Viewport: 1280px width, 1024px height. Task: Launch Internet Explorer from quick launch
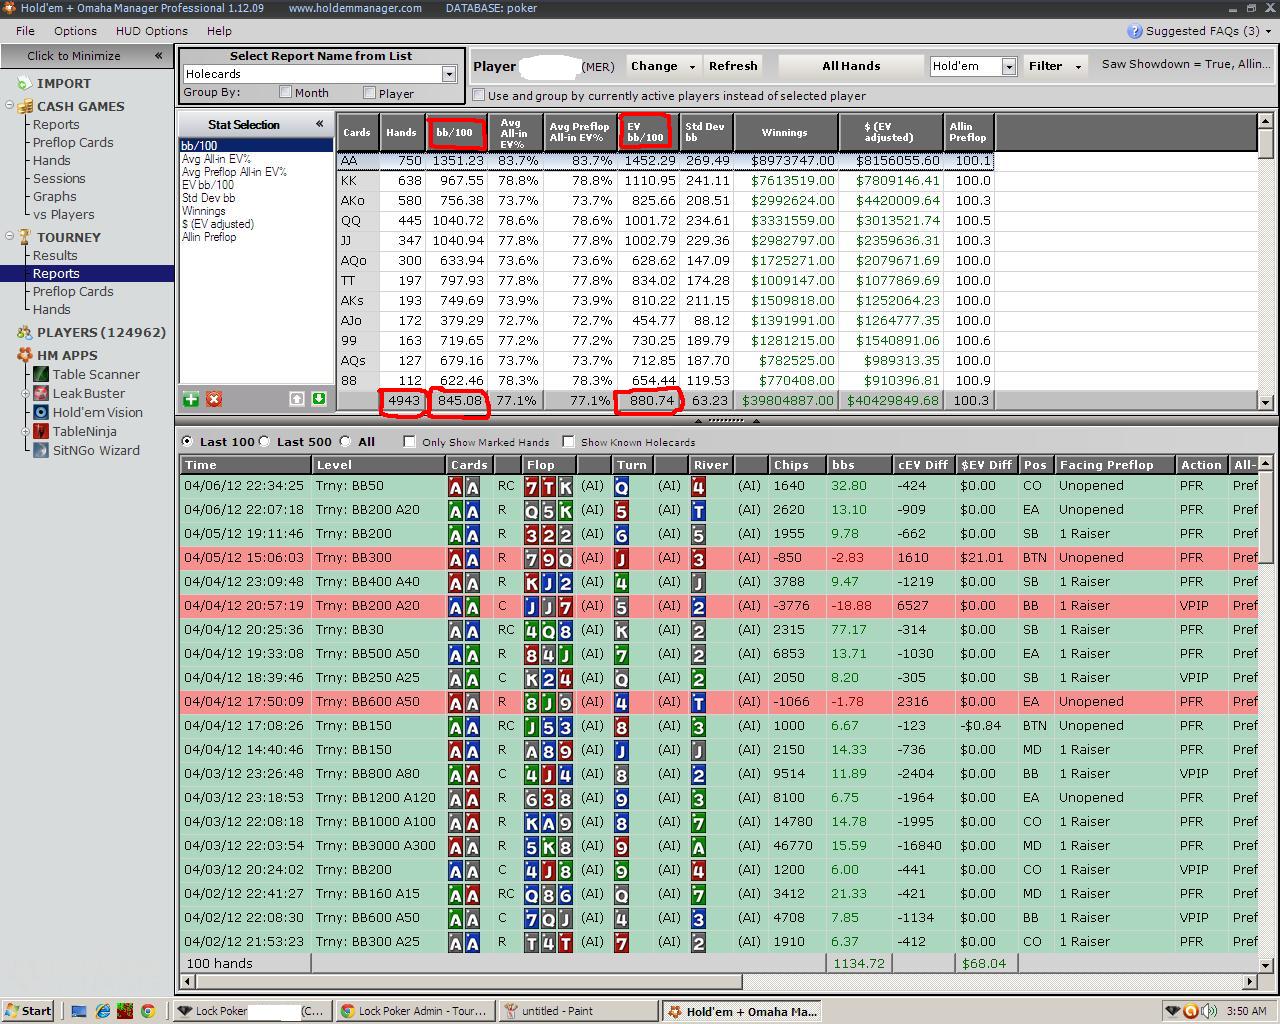coord(102,1011)
